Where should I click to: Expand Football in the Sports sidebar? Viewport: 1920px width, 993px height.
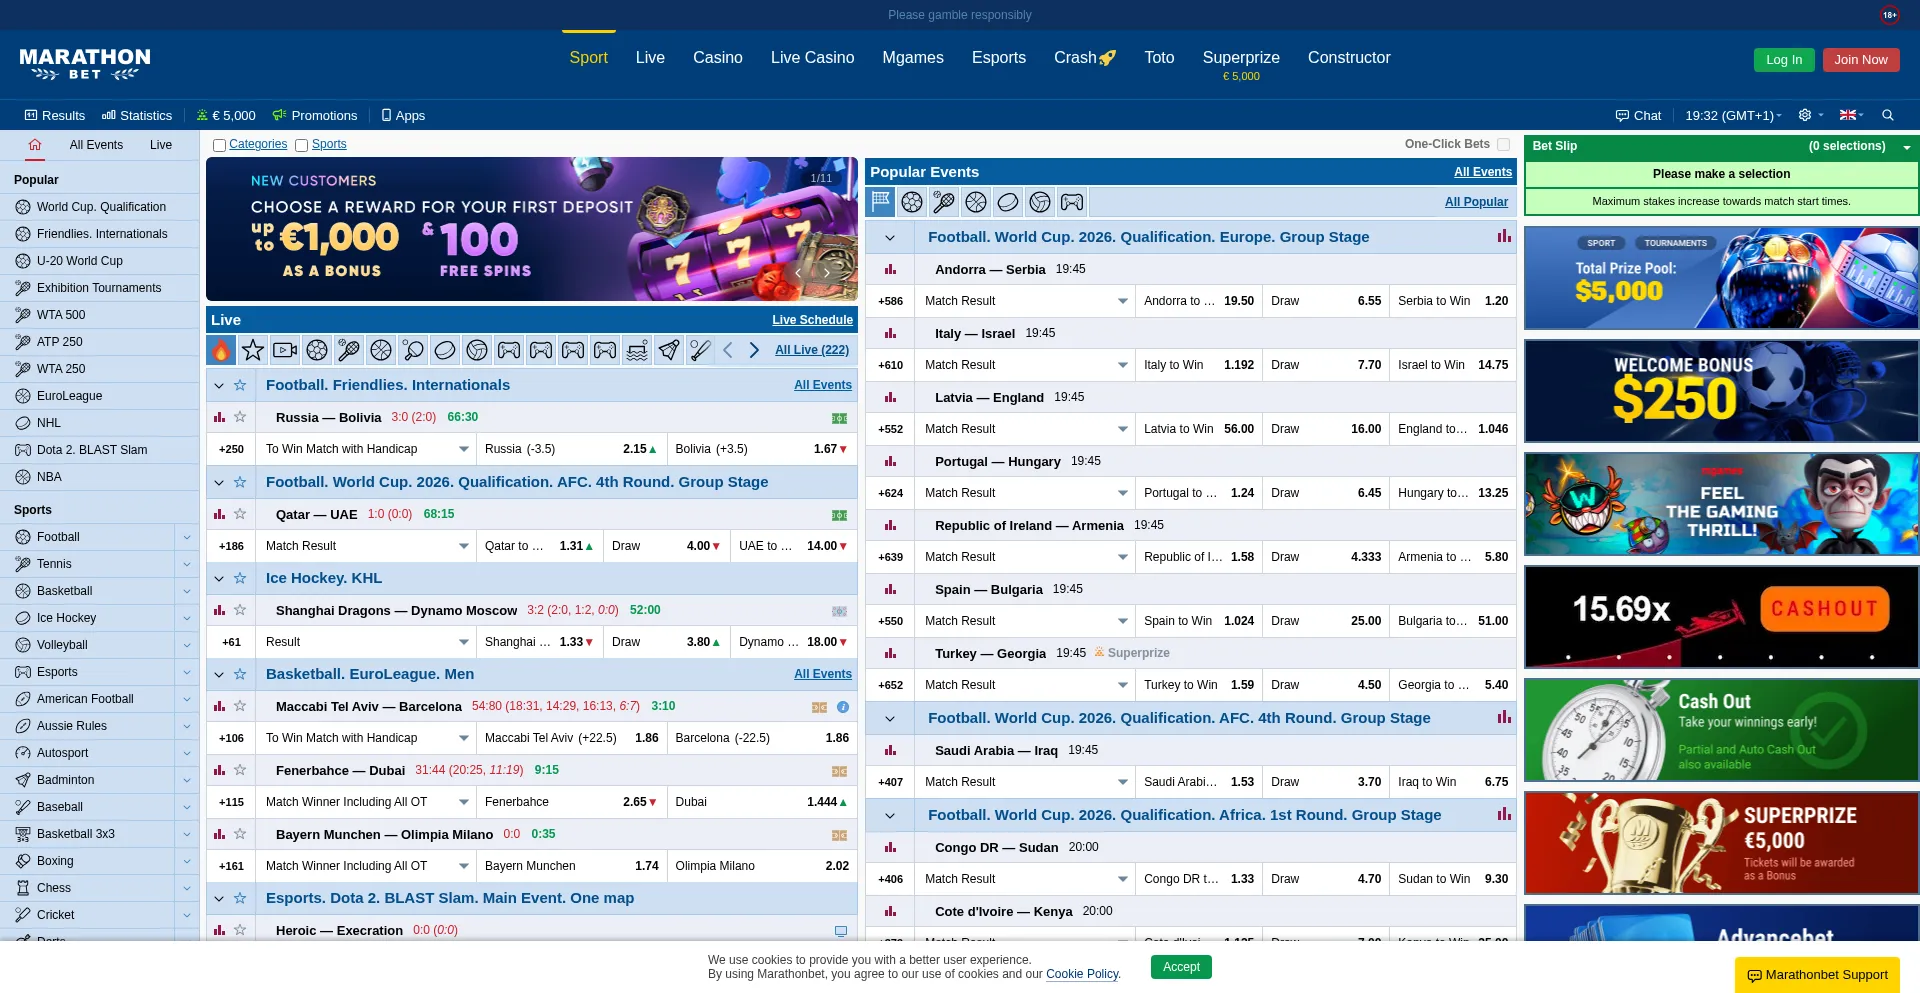click(186, 537)
